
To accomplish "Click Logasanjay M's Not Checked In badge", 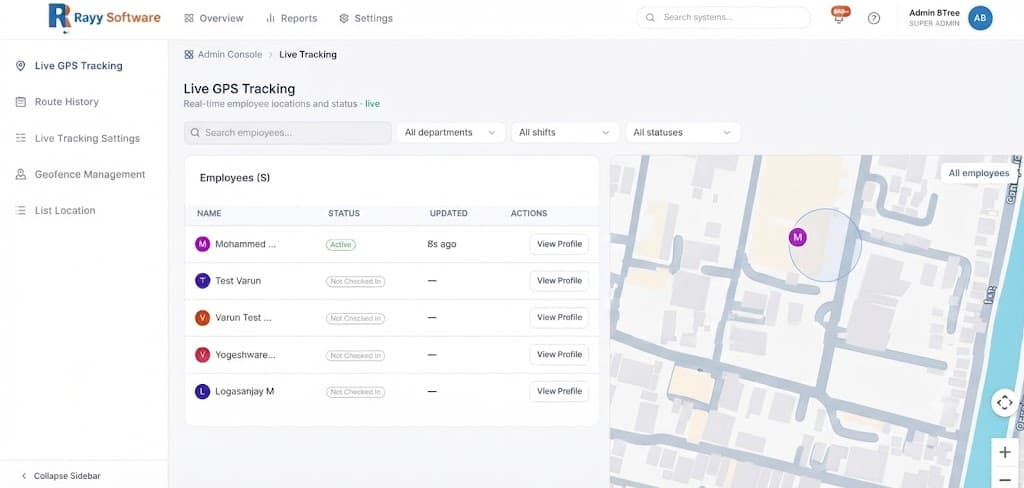I will [355, 392].
